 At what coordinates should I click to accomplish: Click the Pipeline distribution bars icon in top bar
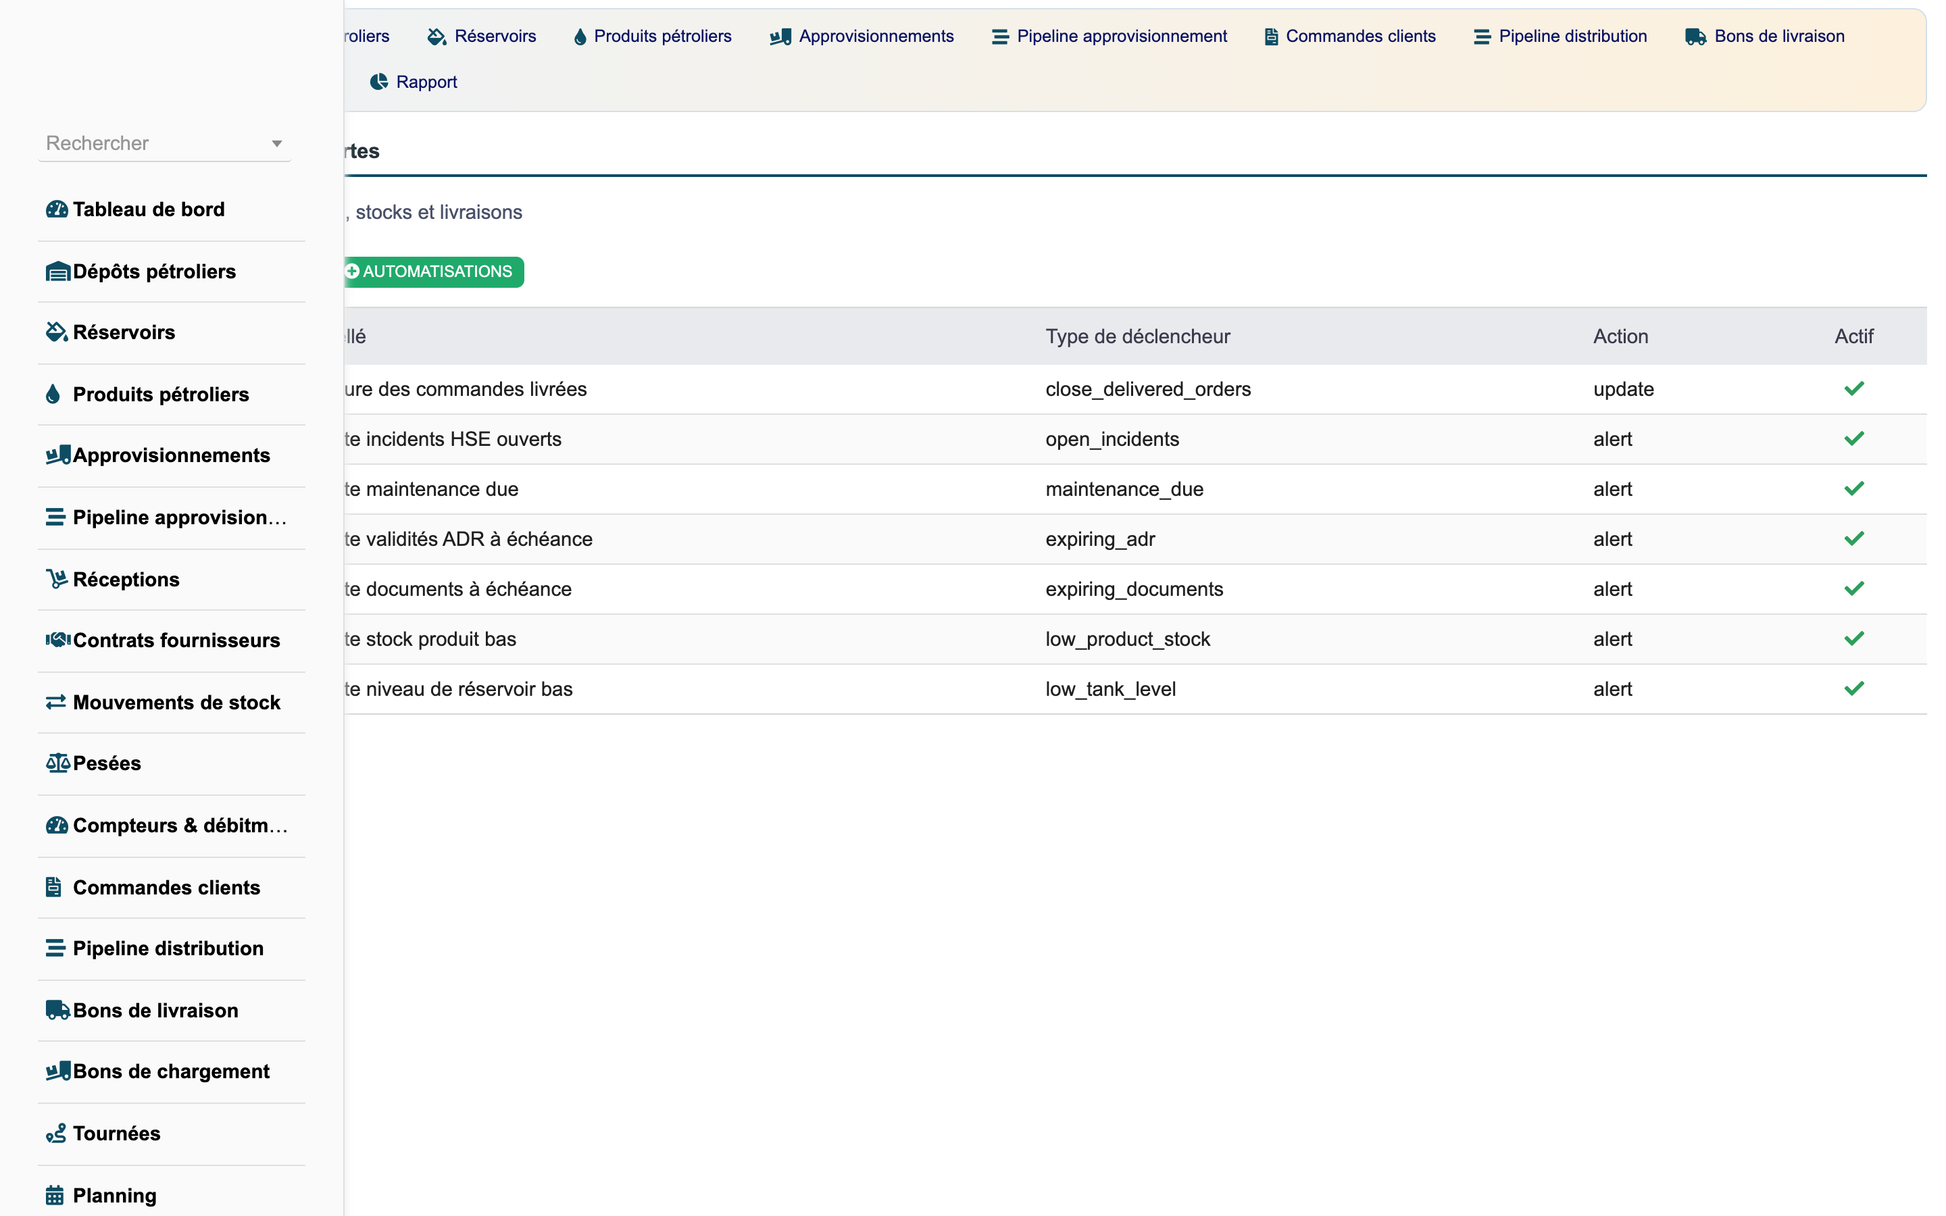click(x=1482, y=37)
